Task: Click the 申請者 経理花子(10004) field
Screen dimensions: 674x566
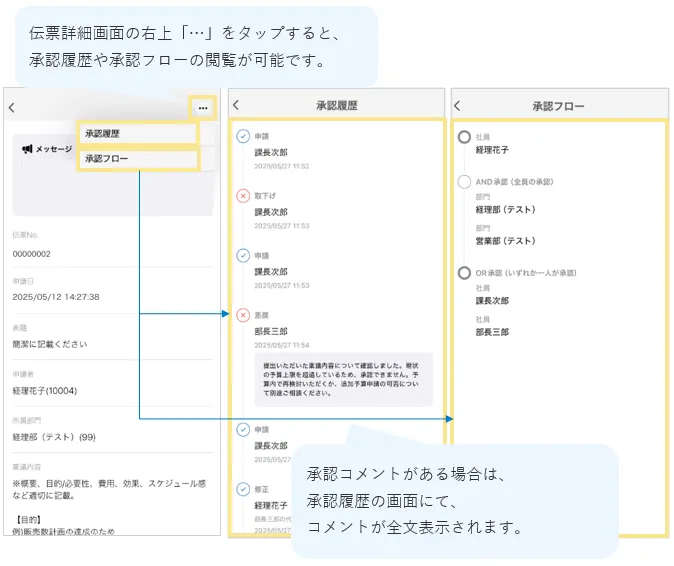Action: click(x=44, y=391)
